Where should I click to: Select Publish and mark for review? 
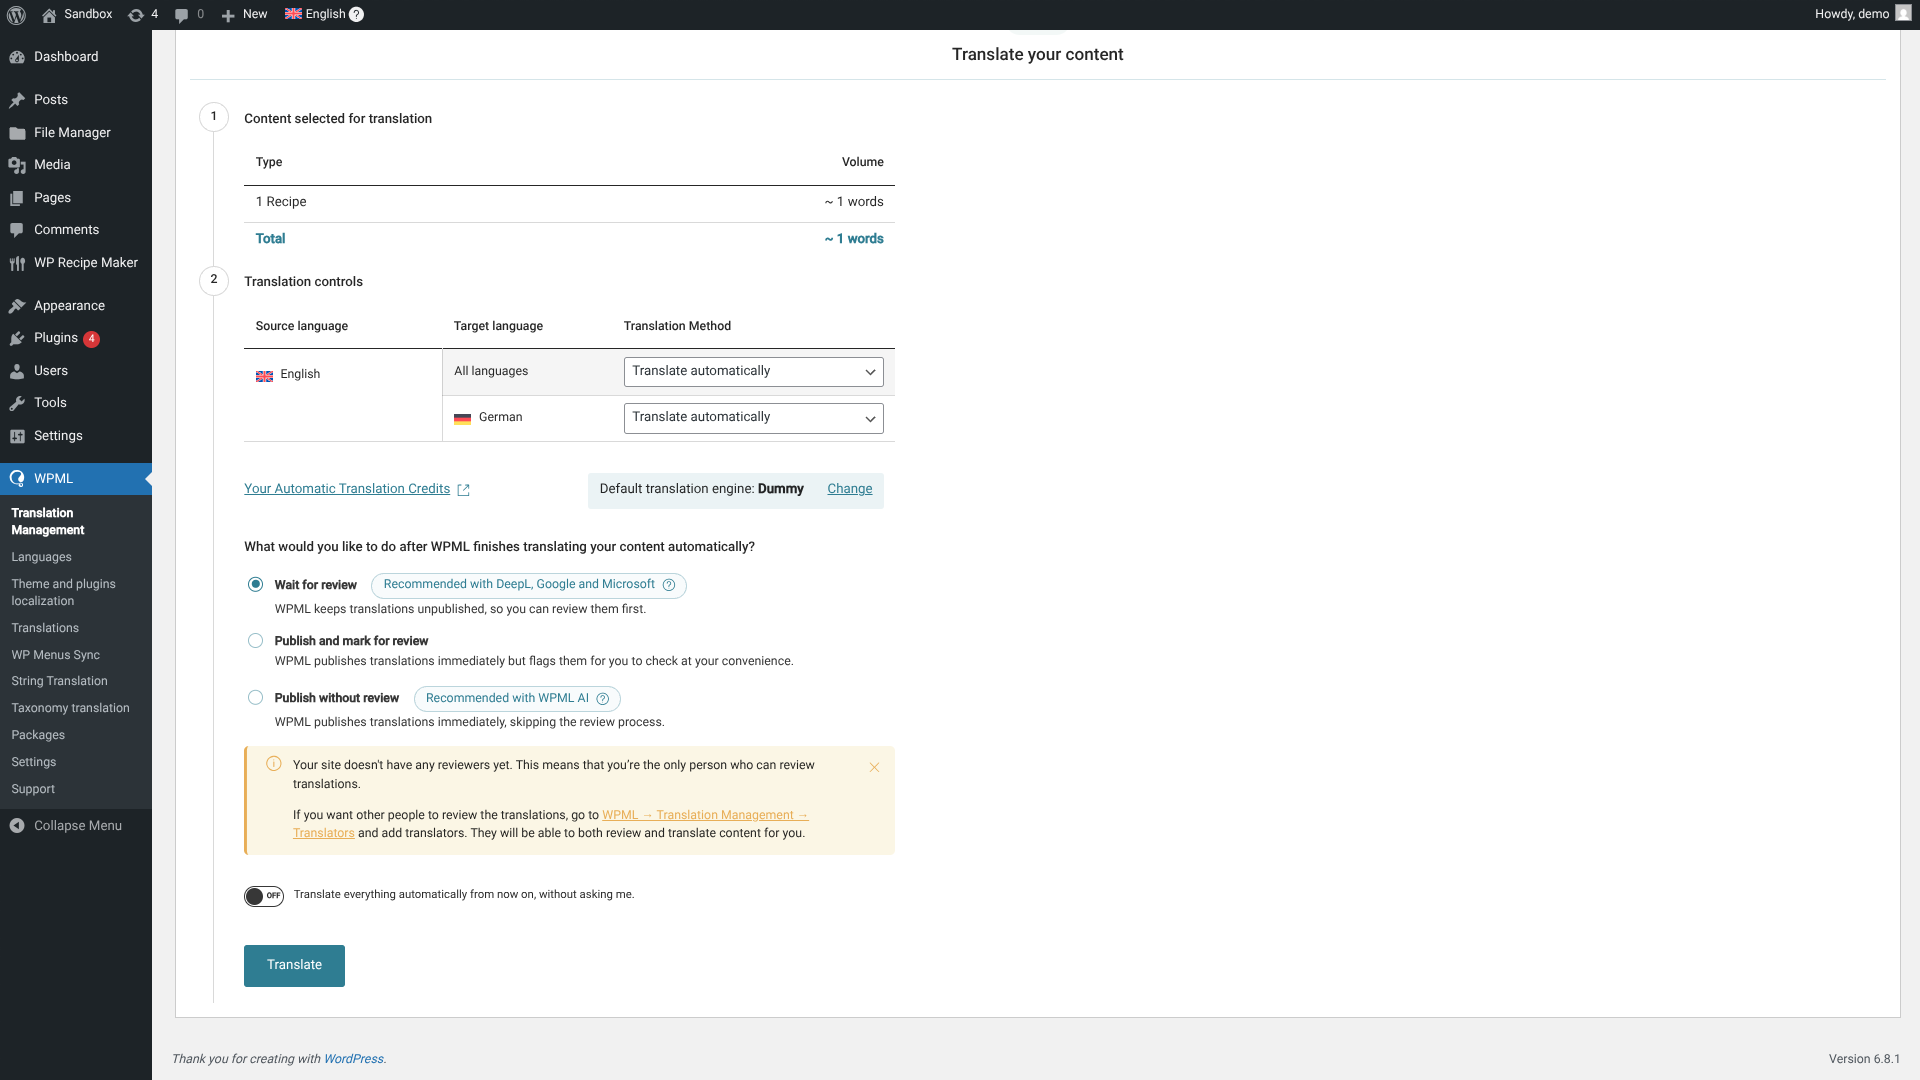[x=255, y=641]
